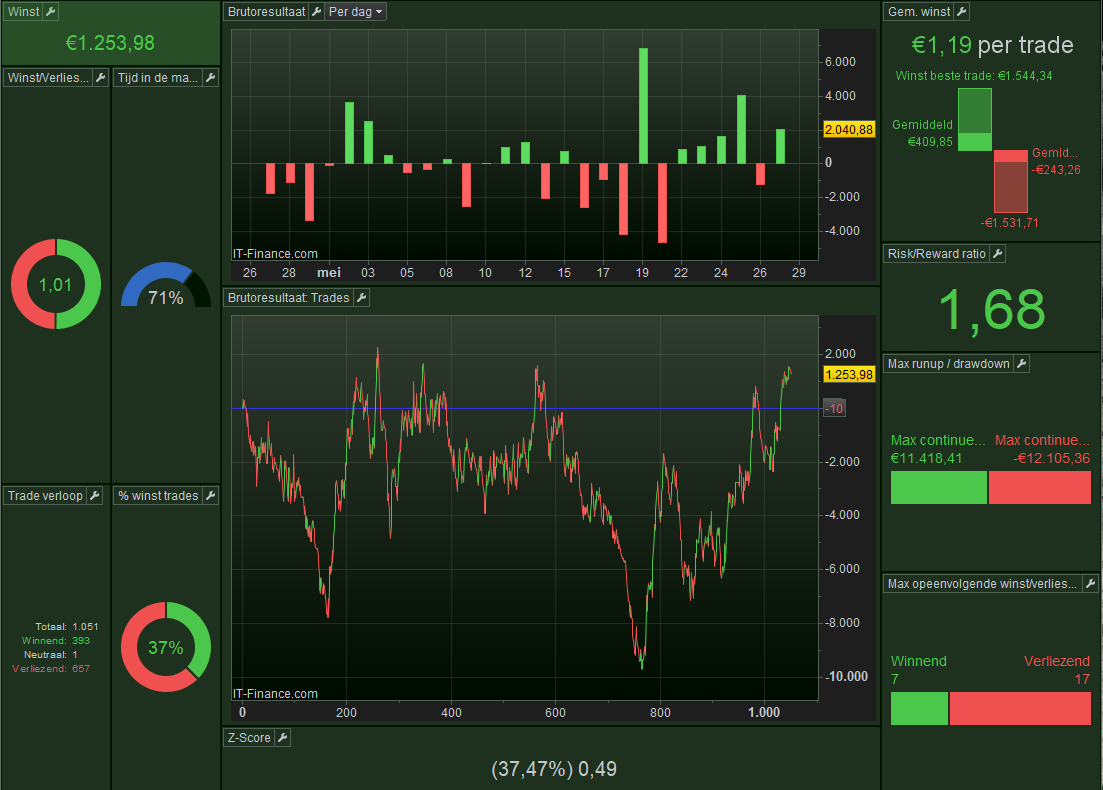Open the Brutoresultaat: Trades wrench settings
This screenshot has height=790, width=1103.
361,298
